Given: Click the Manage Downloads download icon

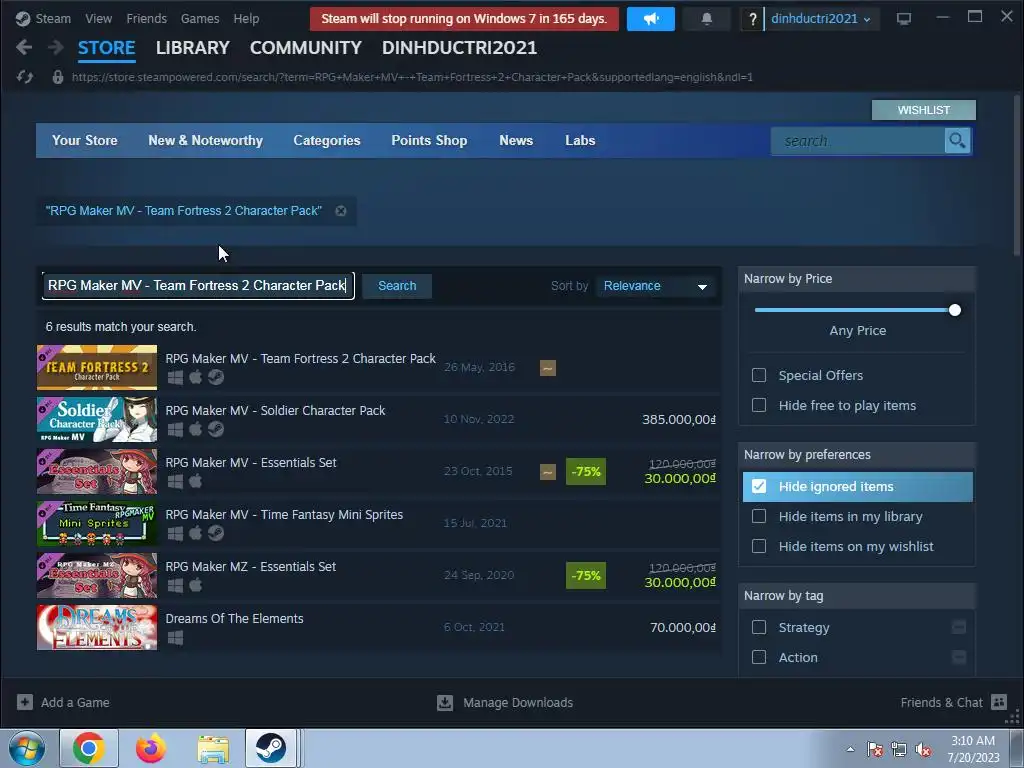Looking at the screenshot, I should tap(445, 703).
